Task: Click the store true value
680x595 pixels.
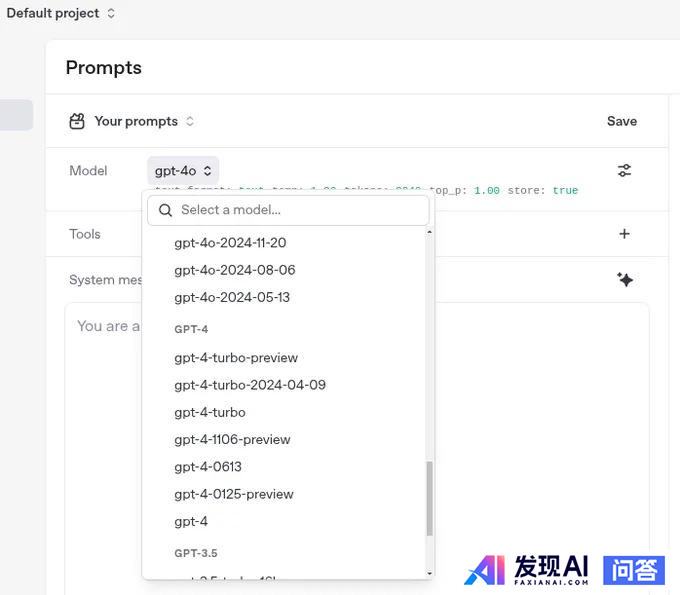Action: tap(565, 190)
